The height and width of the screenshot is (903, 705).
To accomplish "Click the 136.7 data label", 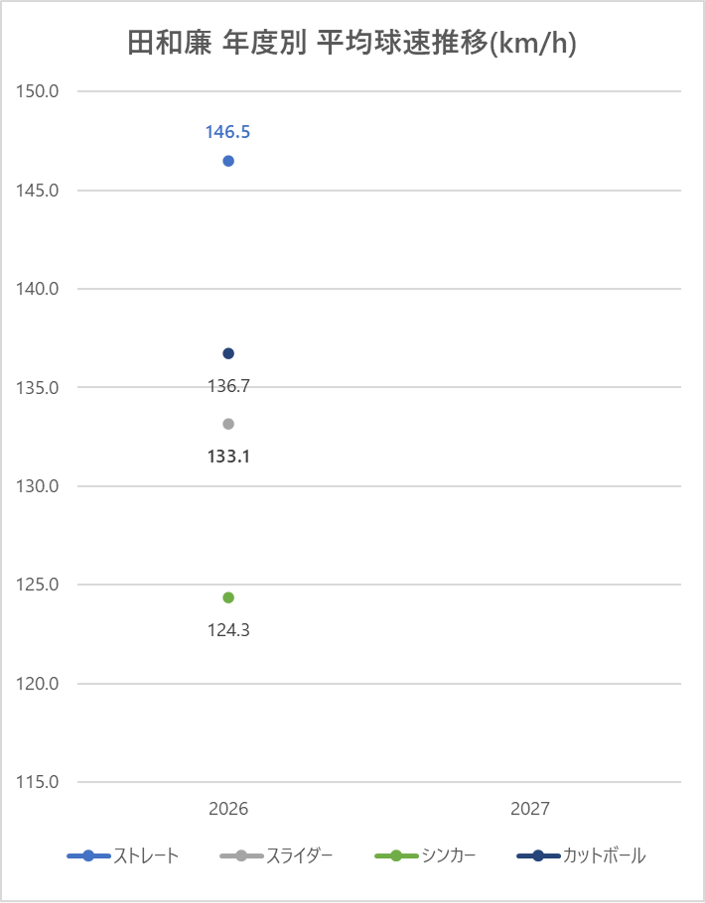I will 227,386.
